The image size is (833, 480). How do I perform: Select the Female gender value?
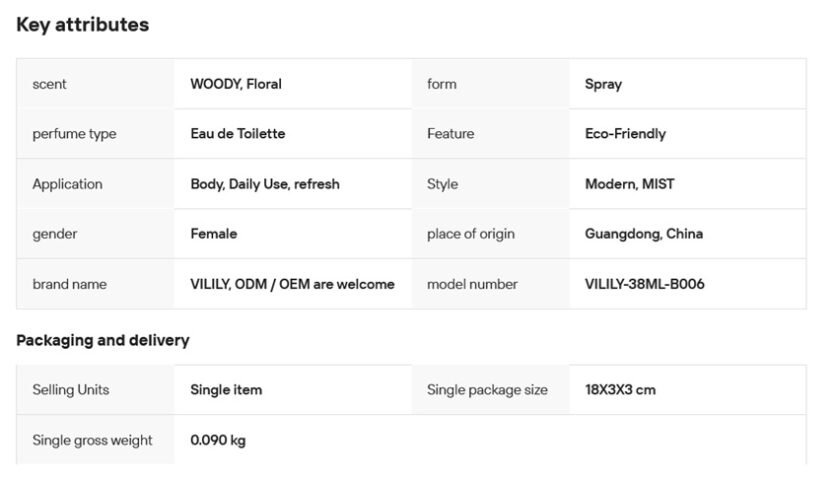(214, 234)
